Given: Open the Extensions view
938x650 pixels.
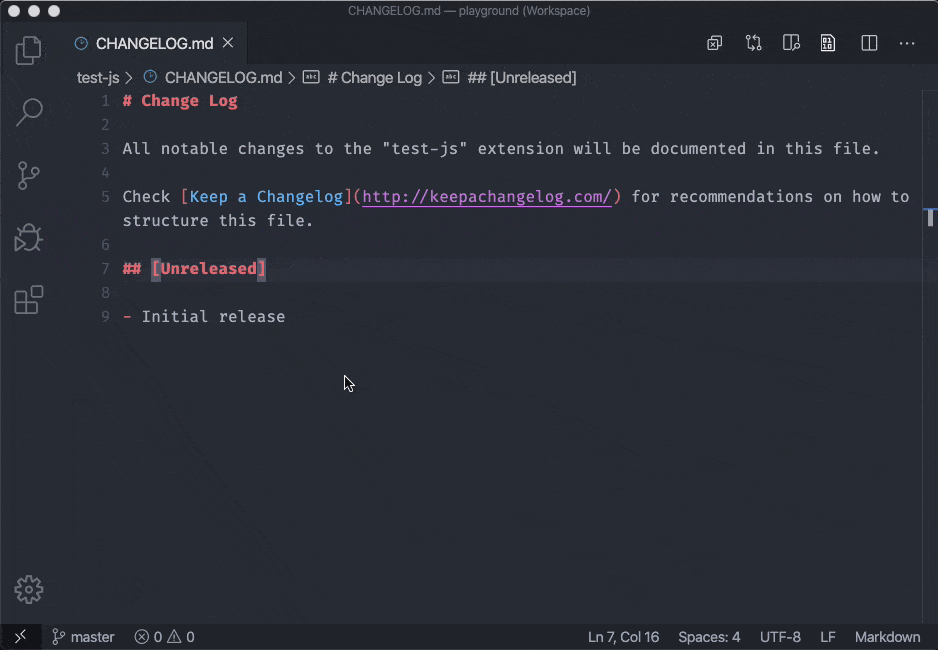Looking at the screenshot, I should [28, 299].
